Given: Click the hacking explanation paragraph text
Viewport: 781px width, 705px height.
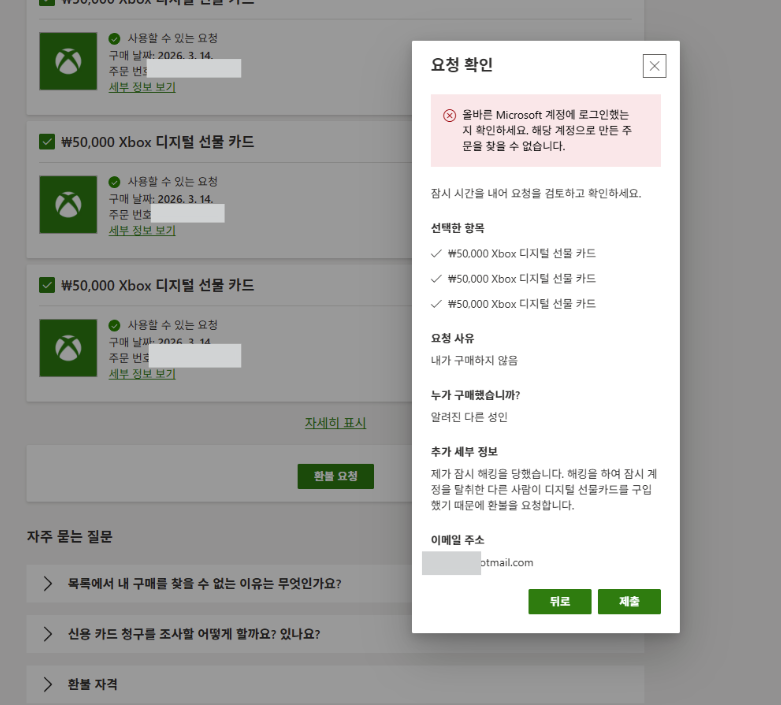Looking at the screenshot, I should pyautogui.click(x=544, y=489).
